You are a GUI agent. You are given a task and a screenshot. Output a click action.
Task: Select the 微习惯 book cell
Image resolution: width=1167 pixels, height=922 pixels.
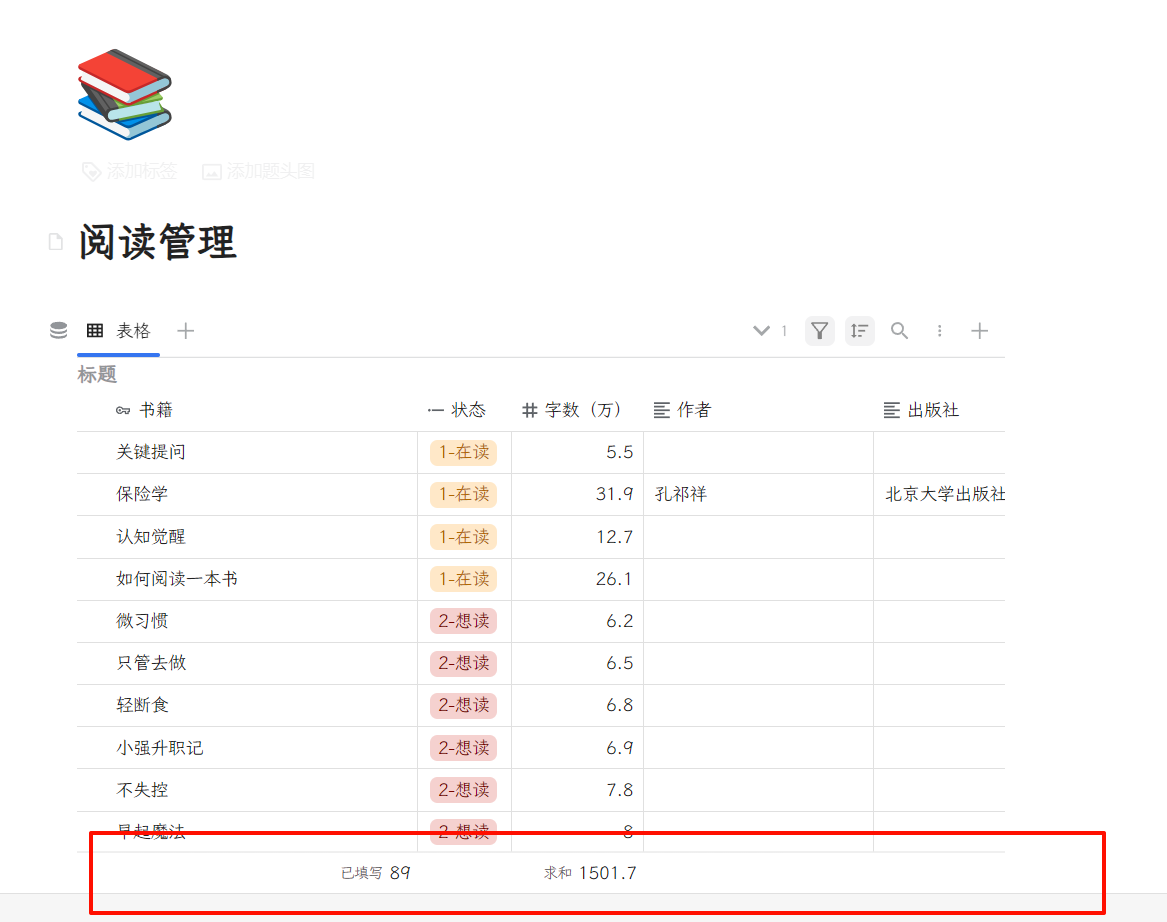pyautogui.click(x=247, y=621)
